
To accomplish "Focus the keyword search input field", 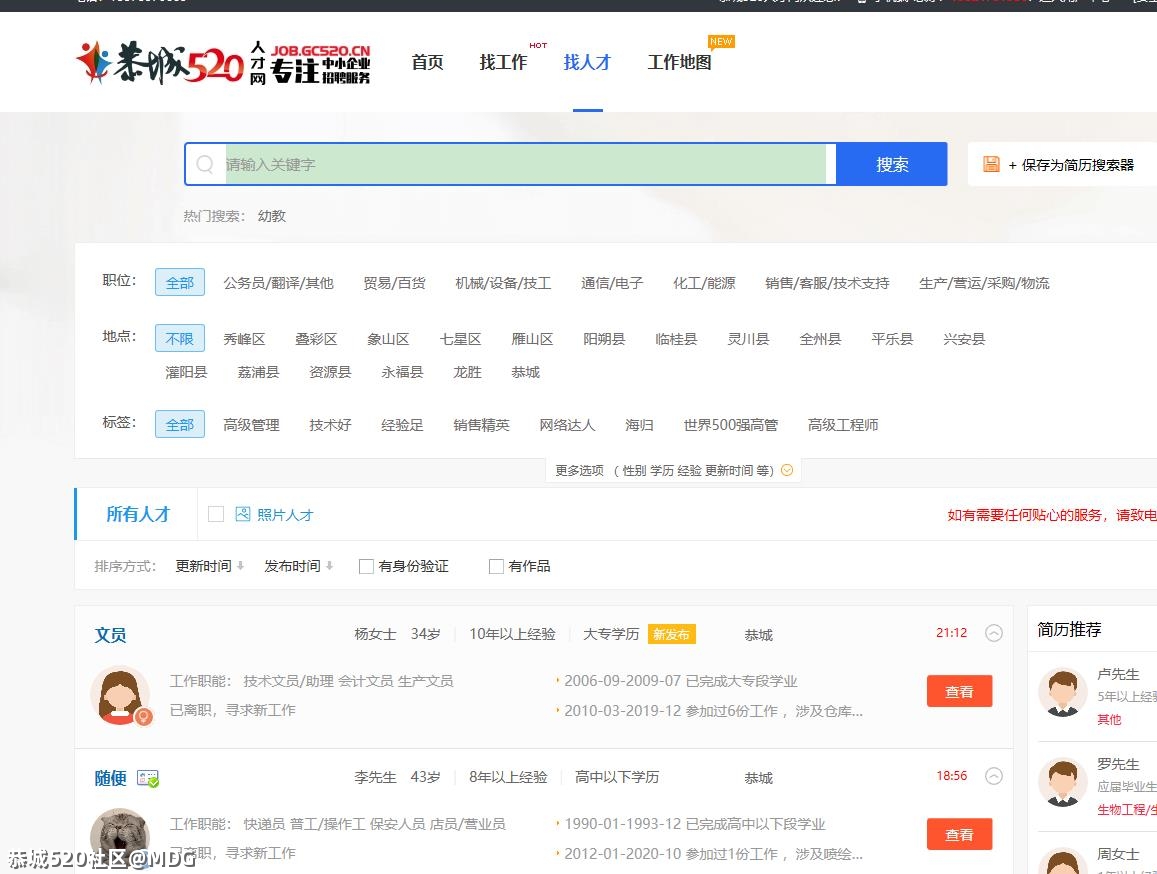I will (525, 164).
